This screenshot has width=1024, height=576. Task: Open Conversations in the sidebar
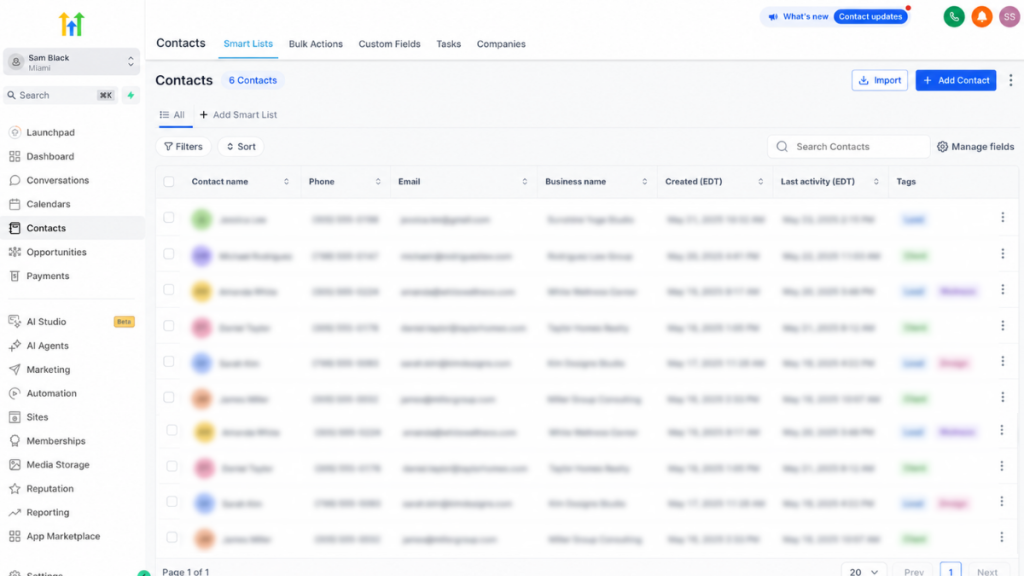pyautogui.click(x=57, y=180)
